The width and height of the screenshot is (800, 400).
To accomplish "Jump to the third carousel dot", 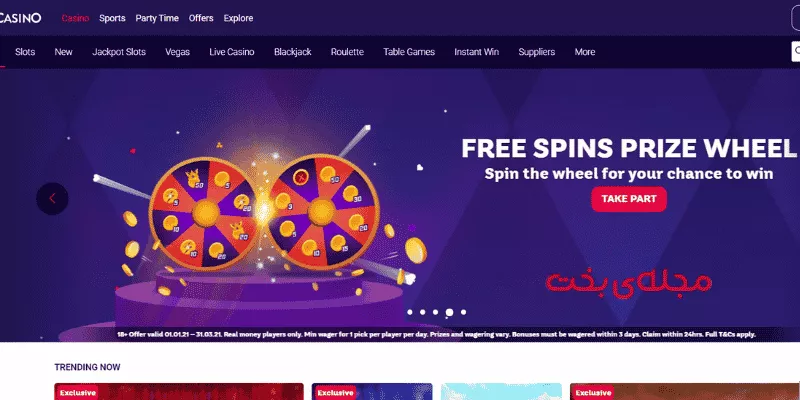I will pos(435,312).
